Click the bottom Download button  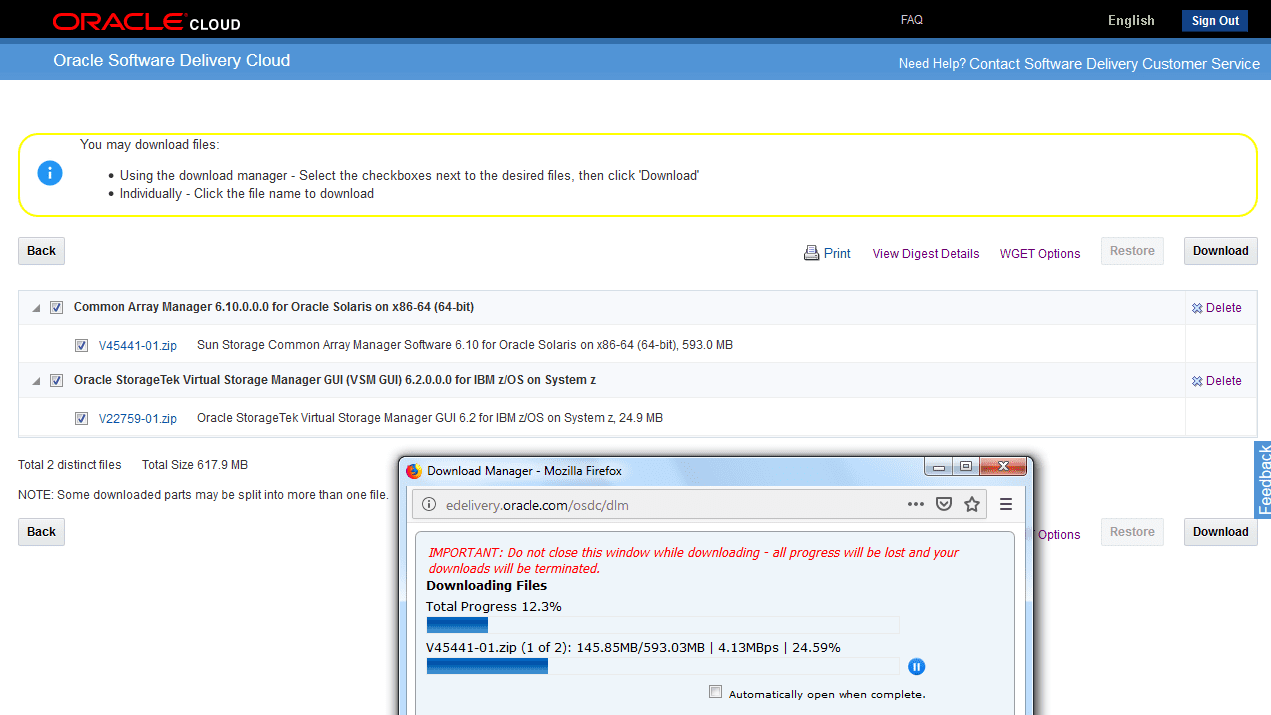point(1220,532)
